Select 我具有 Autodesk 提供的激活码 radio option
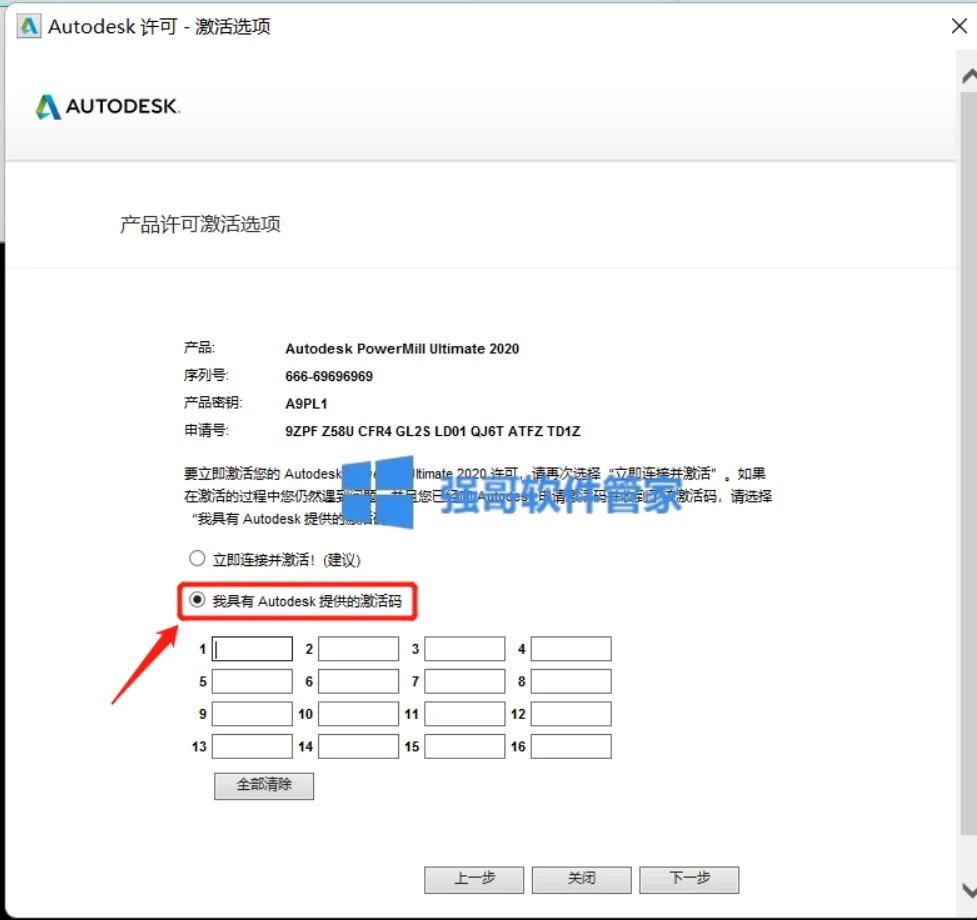This screenshot has width=977, height=920. point(197,600)
